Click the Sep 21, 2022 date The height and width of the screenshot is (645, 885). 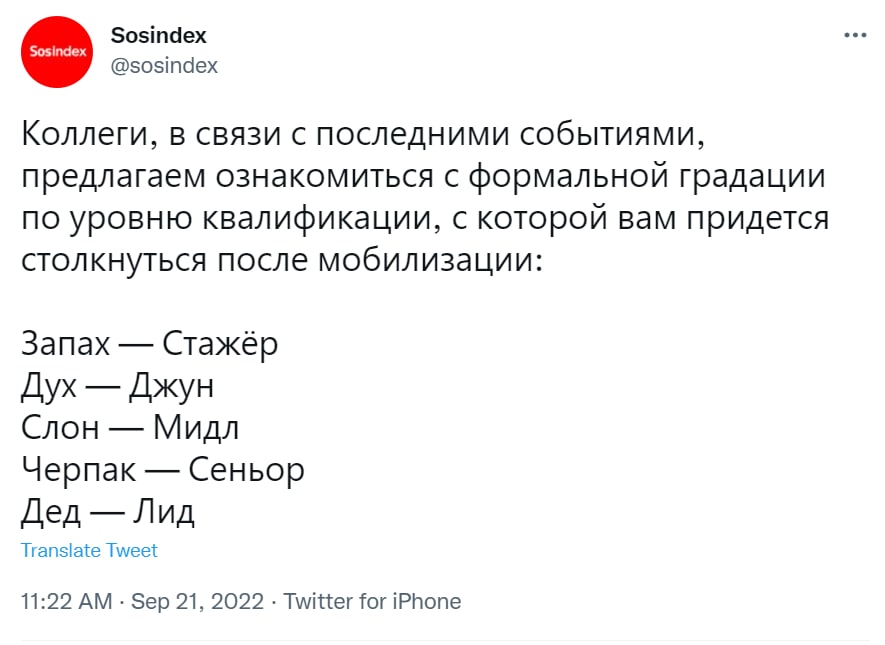tap(197, 602)
